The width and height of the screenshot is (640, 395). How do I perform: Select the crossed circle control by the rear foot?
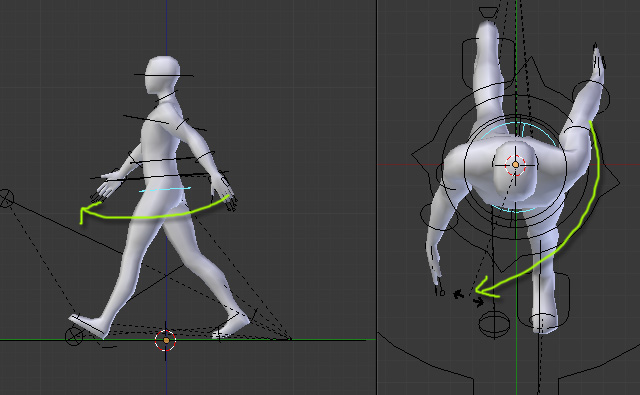point(74,336)
